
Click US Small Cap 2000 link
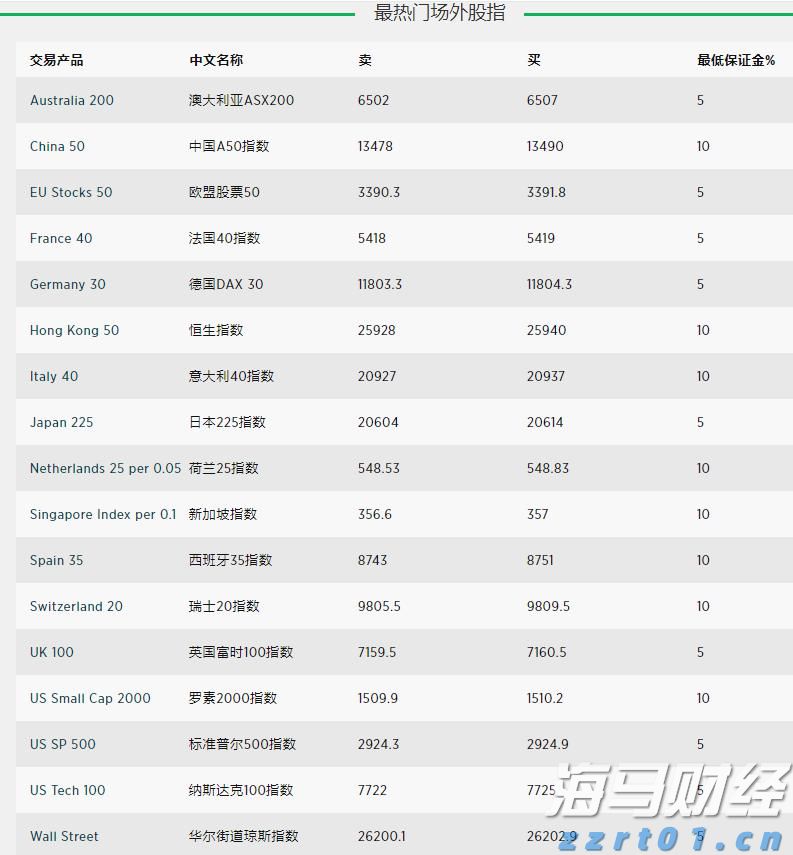pyautogui.click(x=90, y=698)
